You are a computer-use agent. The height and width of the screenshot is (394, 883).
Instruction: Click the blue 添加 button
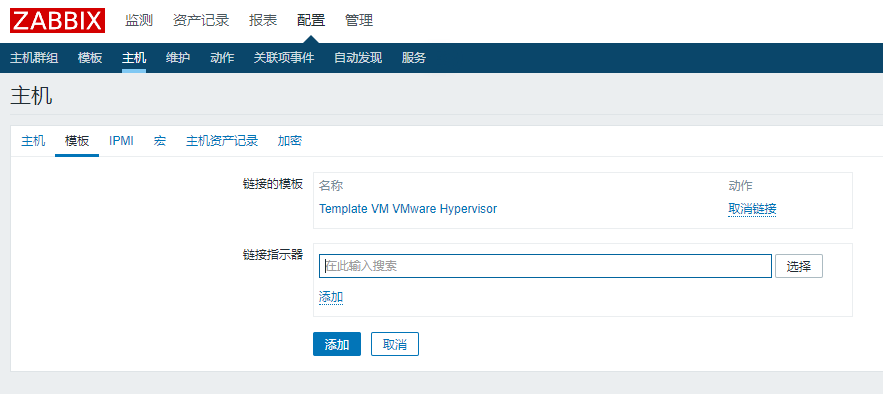pos(337,344)
